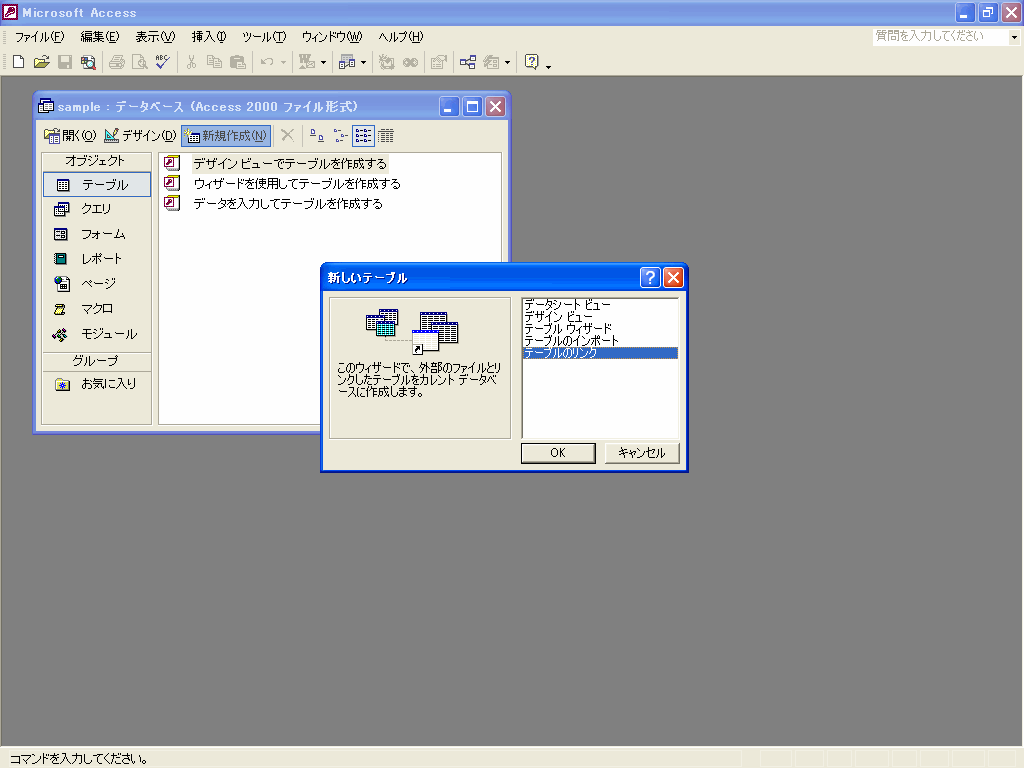
Task: Open the ファイル(F) menu
Action: tap(40, 37)
